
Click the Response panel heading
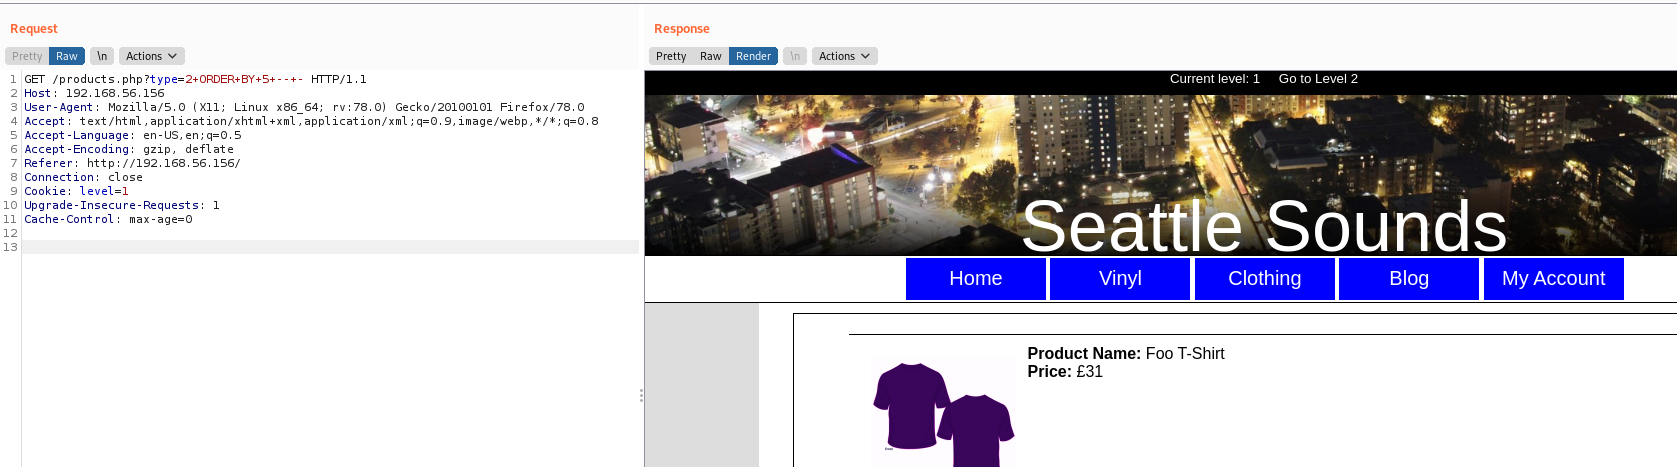pos(682,29)
